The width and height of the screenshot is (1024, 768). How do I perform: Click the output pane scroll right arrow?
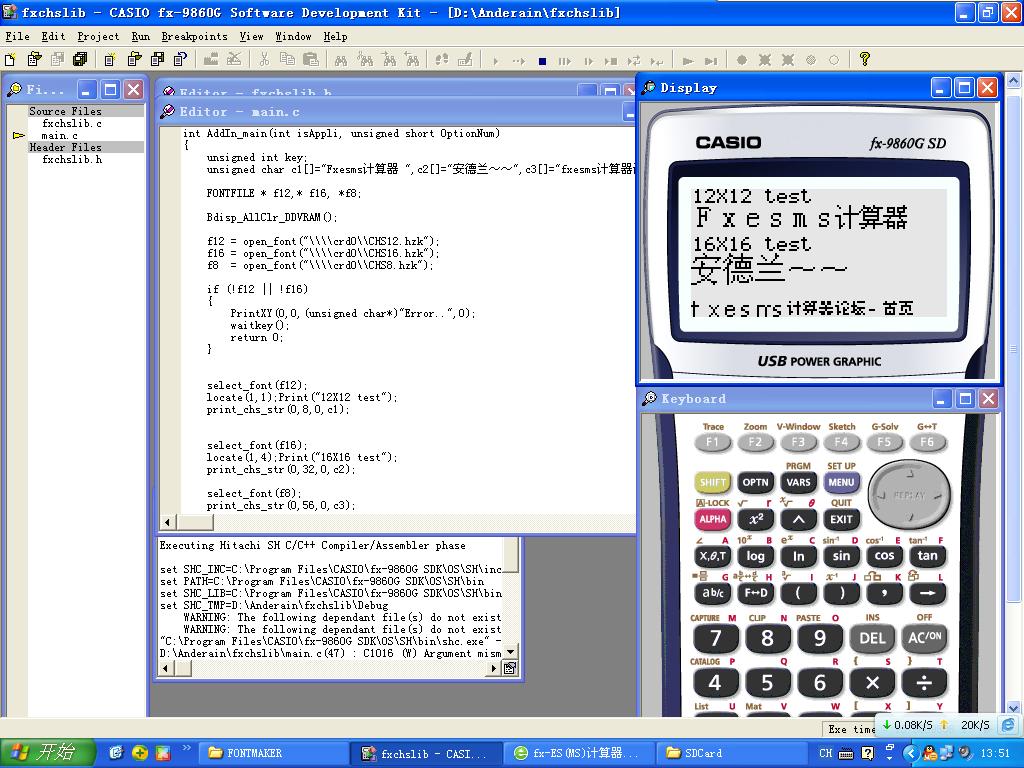pos(494,668)
